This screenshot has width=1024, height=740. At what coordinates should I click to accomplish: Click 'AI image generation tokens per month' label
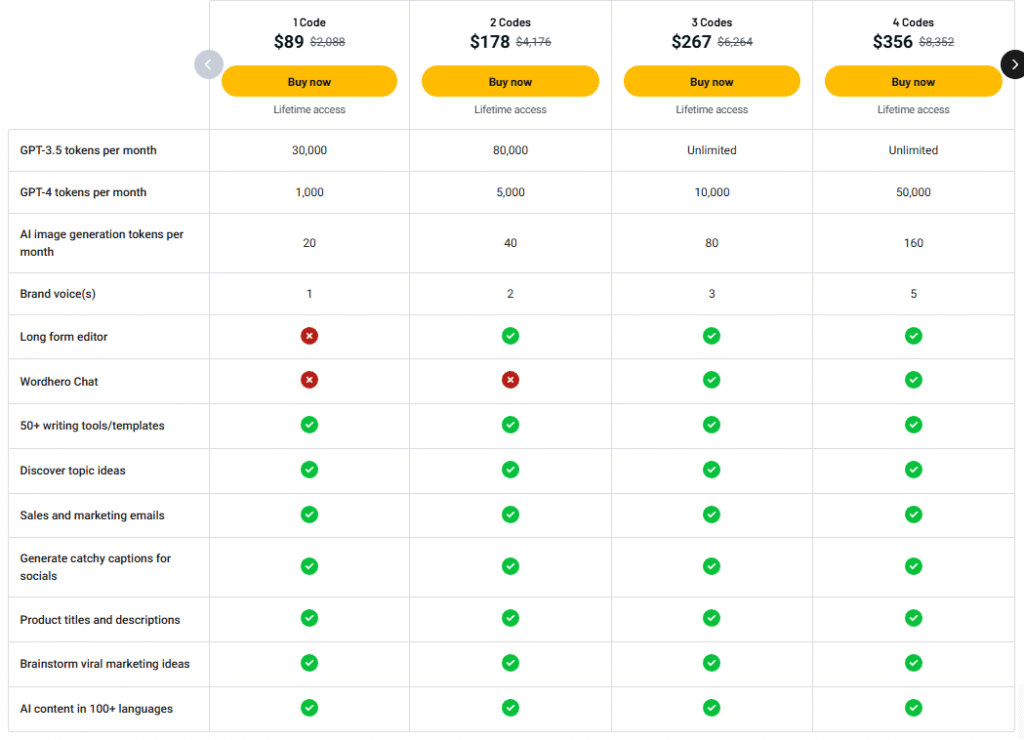(x=101, y=243)
